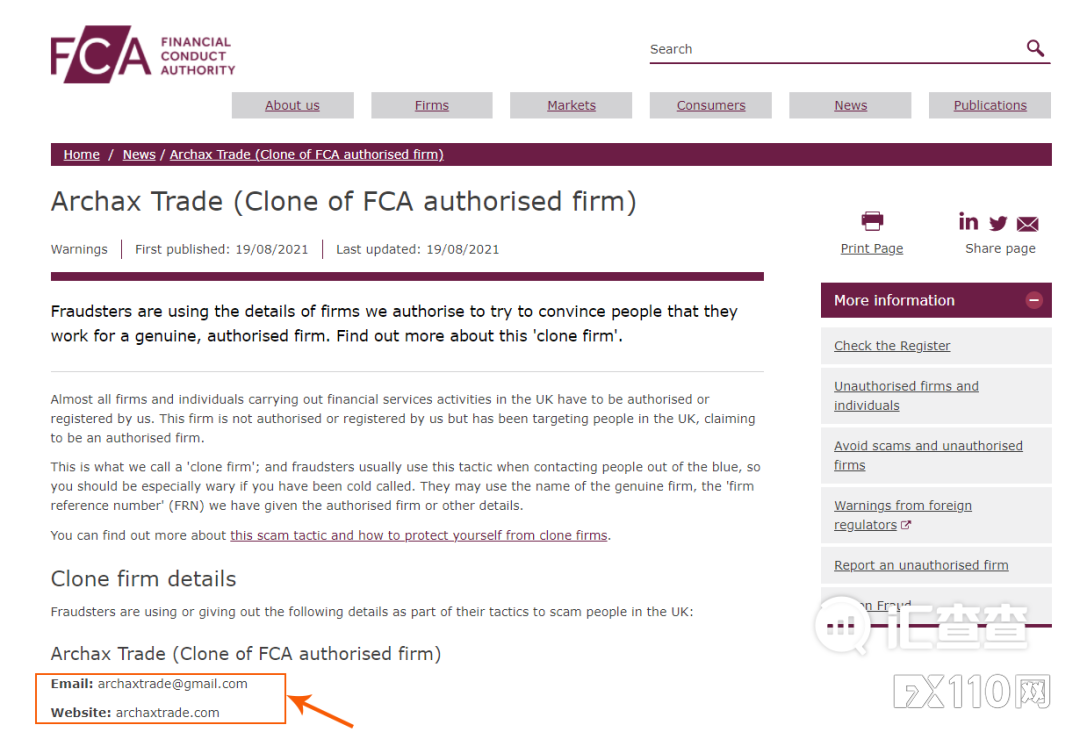Open the About us menu

click(x=292, y=105)
